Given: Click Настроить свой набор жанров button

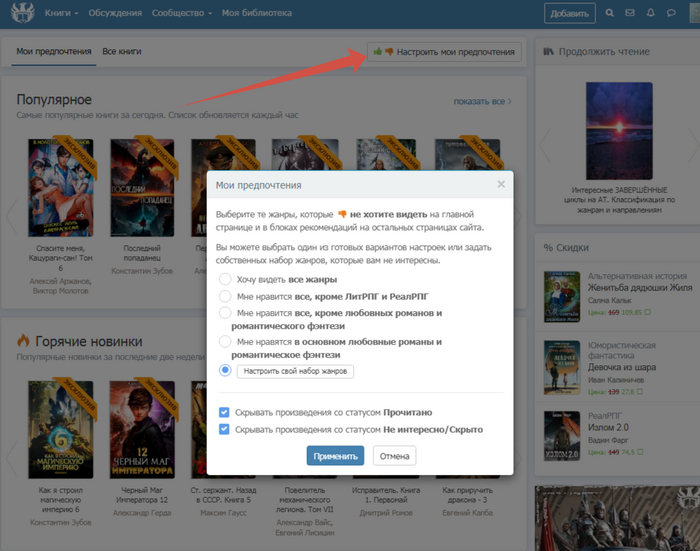Looking at the screenshot, I should [295, 371].
